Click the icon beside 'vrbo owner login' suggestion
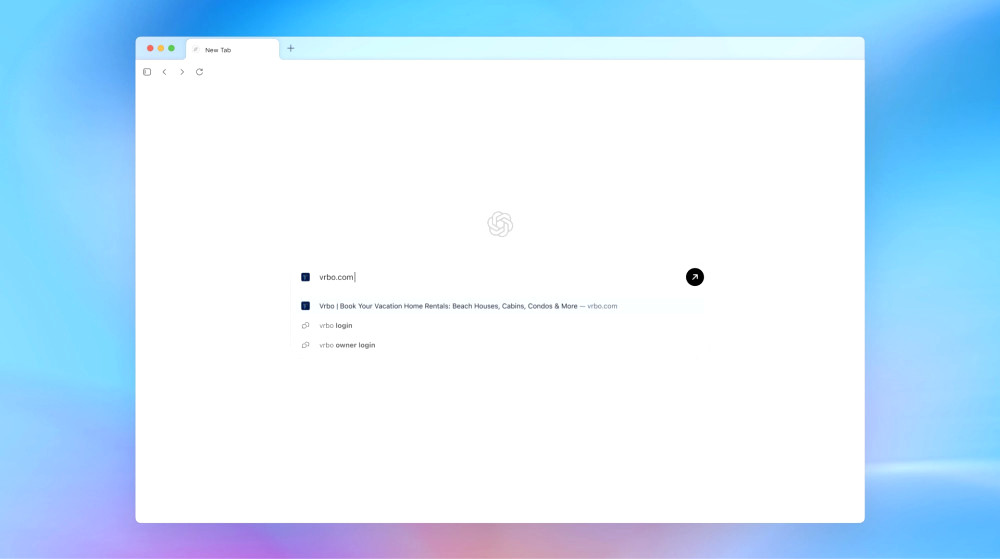 tap(305, 345)
